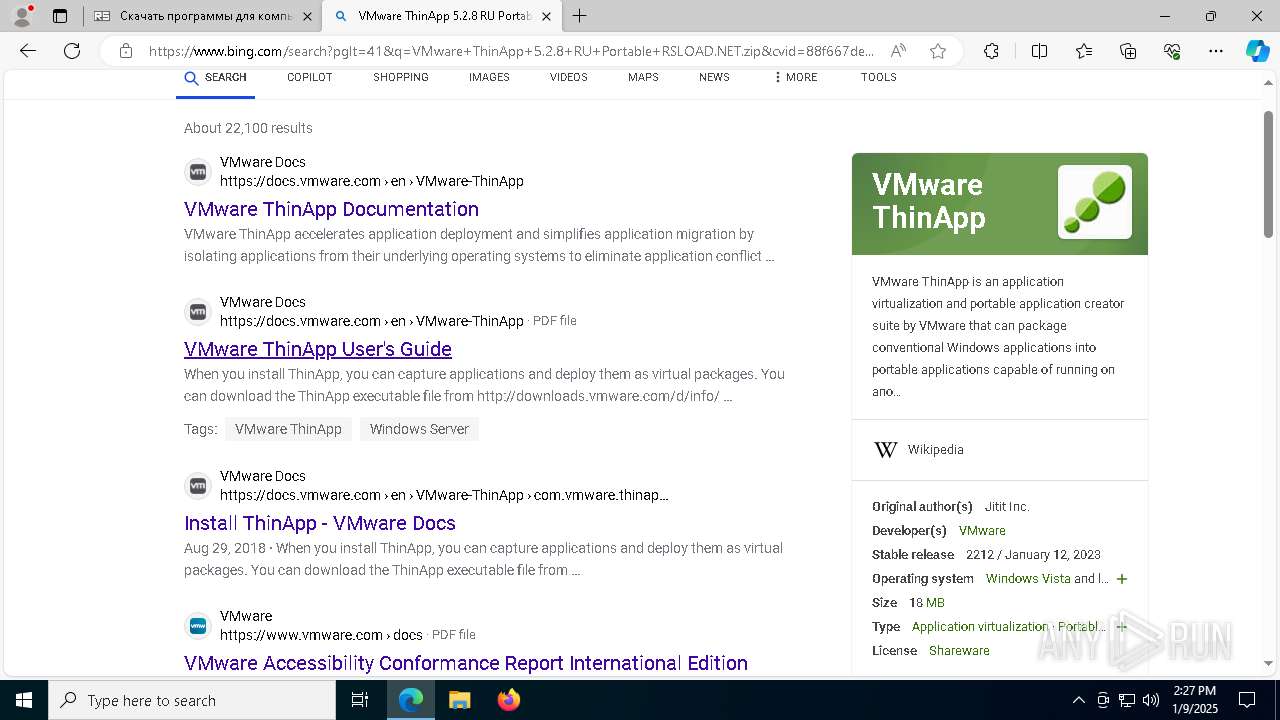Viewport: 1280px width, 720px height.
Task: Click the Windows Server tag
Action: pos(419,429)
